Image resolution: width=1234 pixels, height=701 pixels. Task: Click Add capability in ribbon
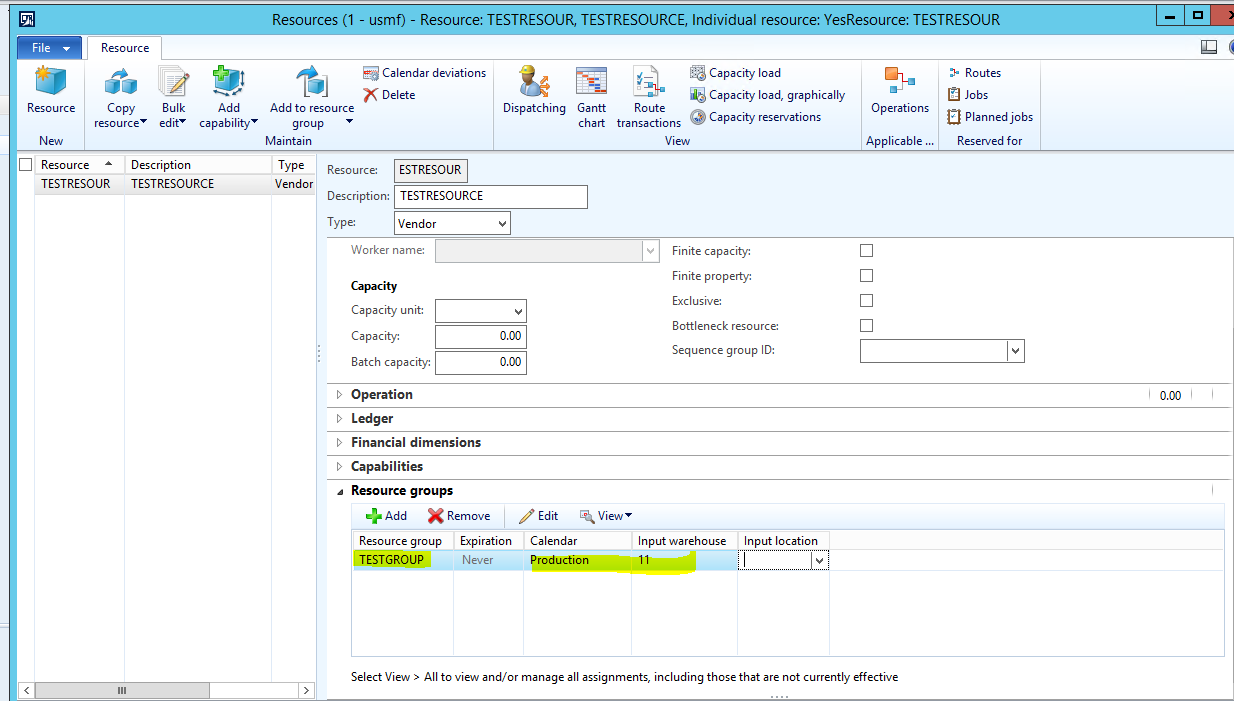pos(228,97)
